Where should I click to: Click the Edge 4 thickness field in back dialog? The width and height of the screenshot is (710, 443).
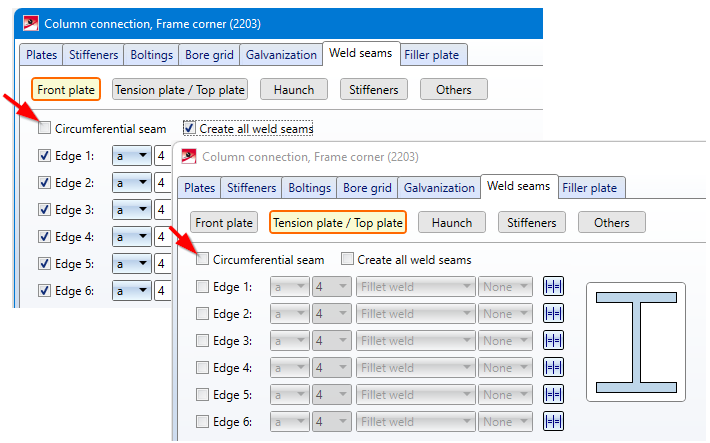(160, 237)
